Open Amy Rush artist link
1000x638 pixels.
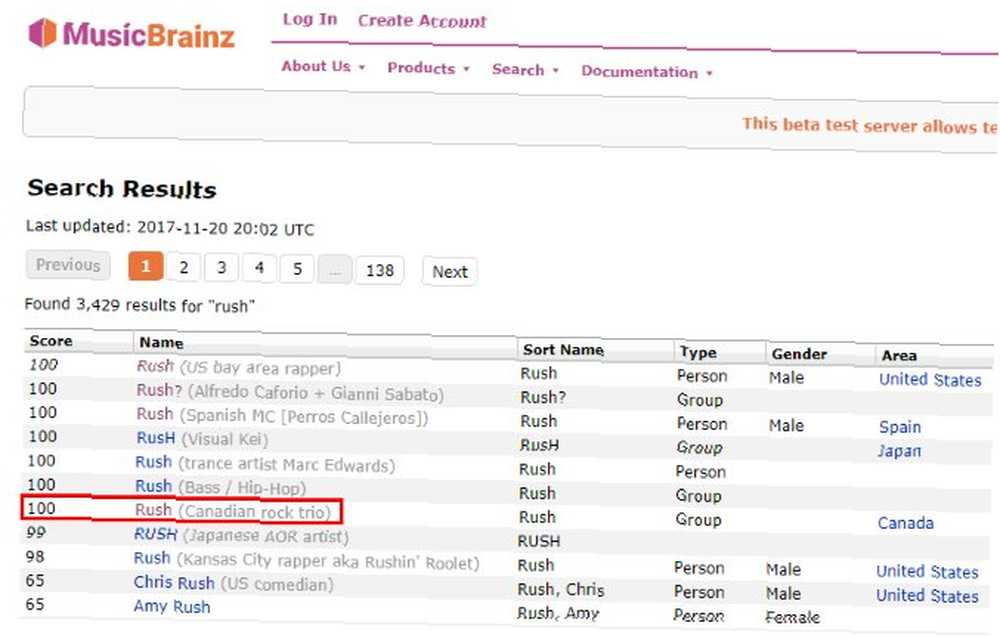[172, 606]
